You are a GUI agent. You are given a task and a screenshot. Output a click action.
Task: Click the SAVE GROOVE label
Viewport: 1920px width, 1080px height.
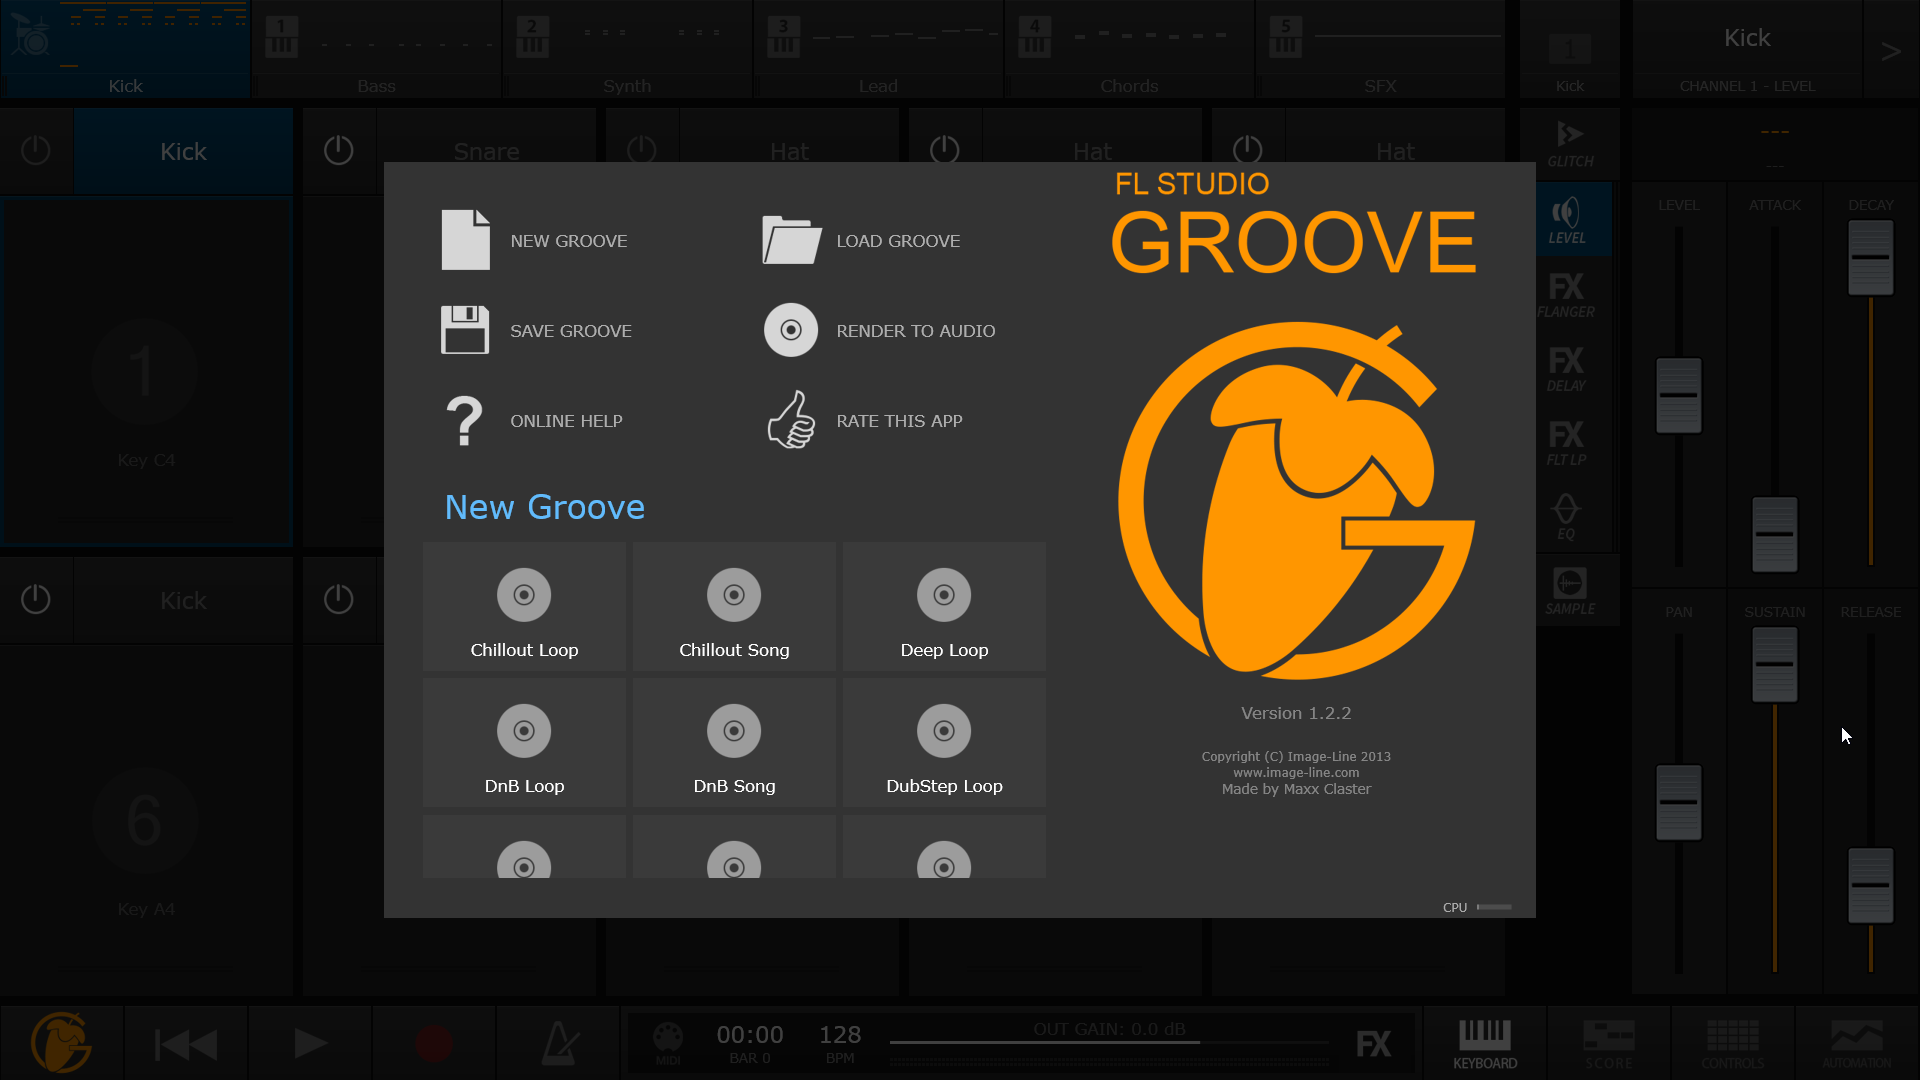coord(571,331)
